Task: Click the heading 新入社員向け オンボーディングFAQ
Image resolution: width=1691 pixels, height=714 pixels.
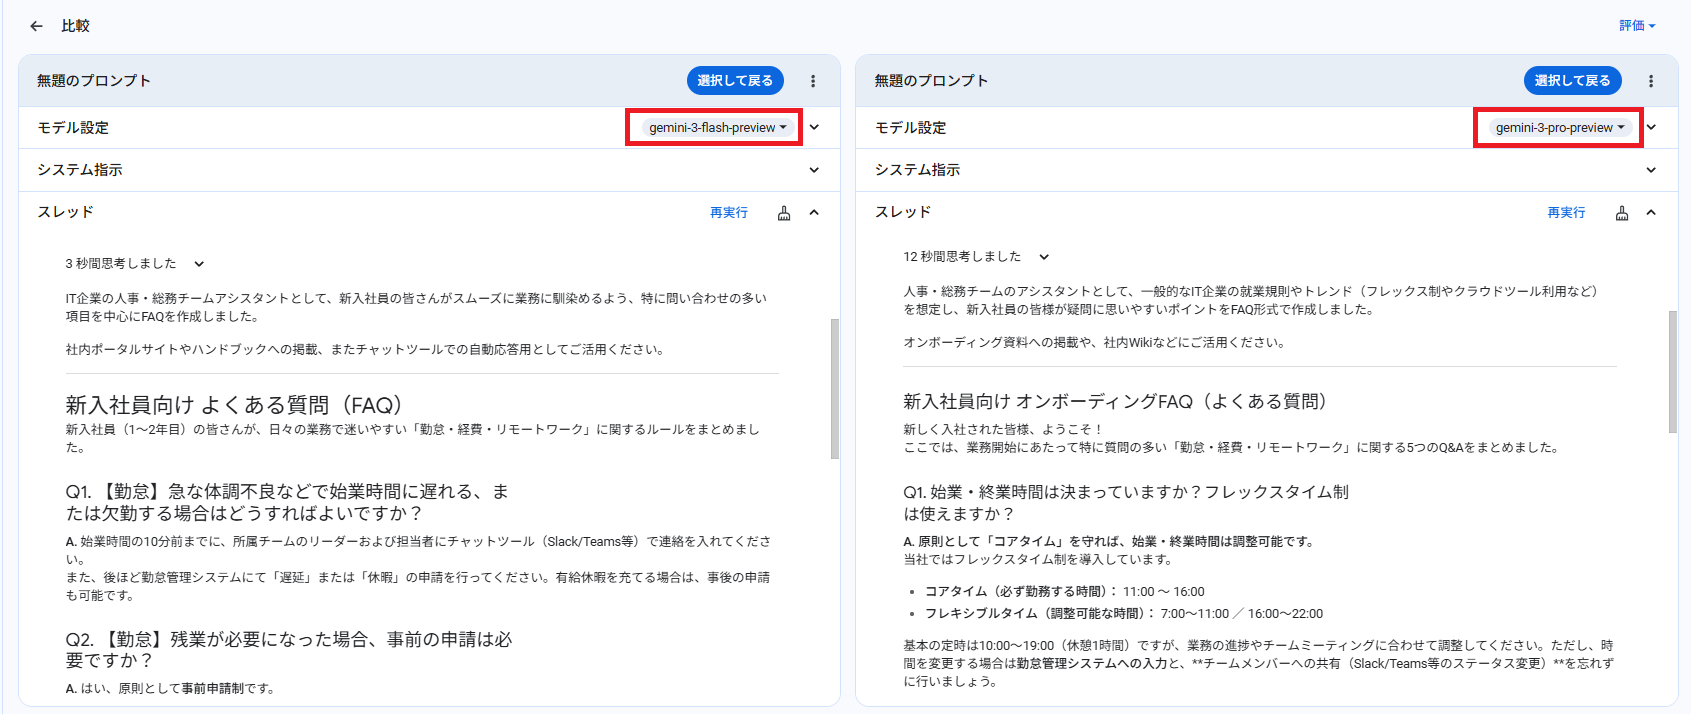Action: point(1115,401)
